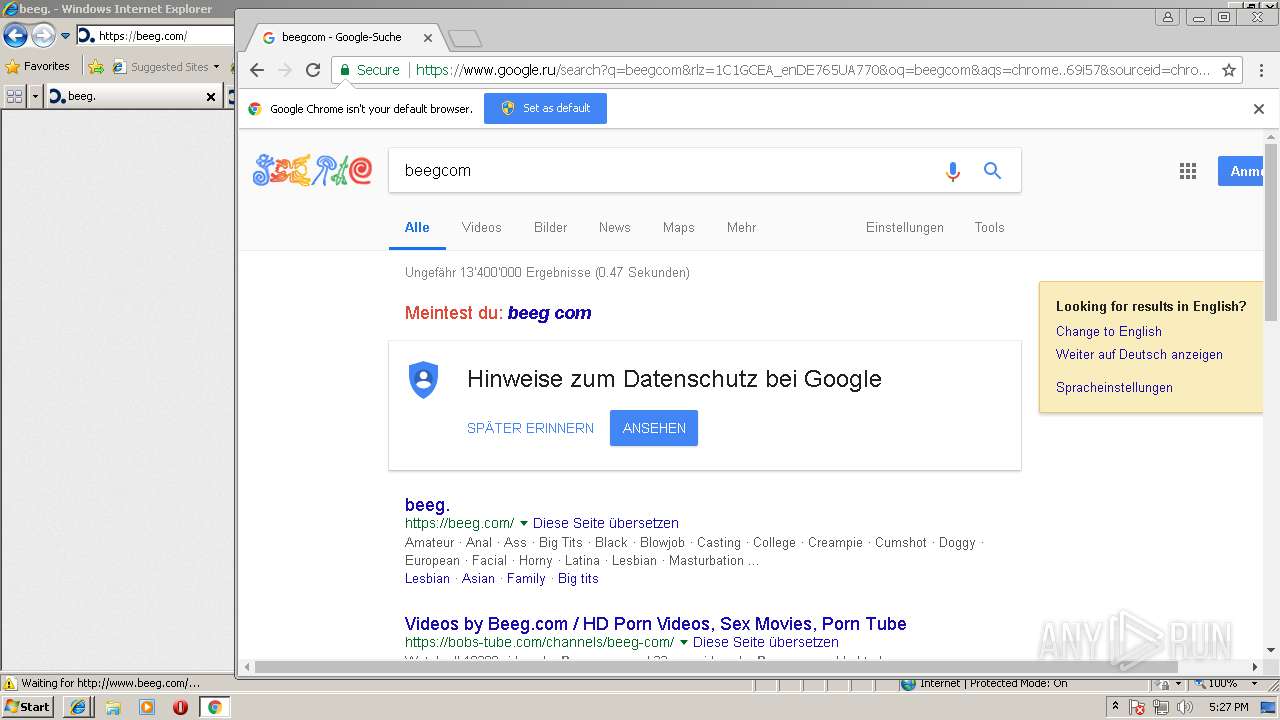1280x720 pixels.
Task: Open the search Tools option
Action: pos(990,228)
